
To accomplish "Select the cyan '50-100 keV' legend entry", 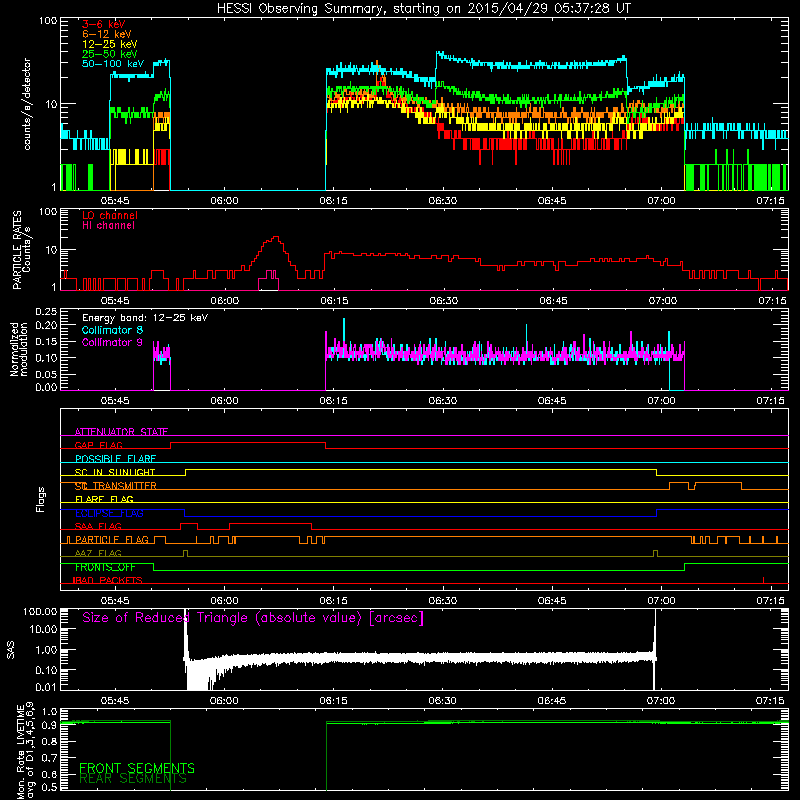I will click(112, 64).
